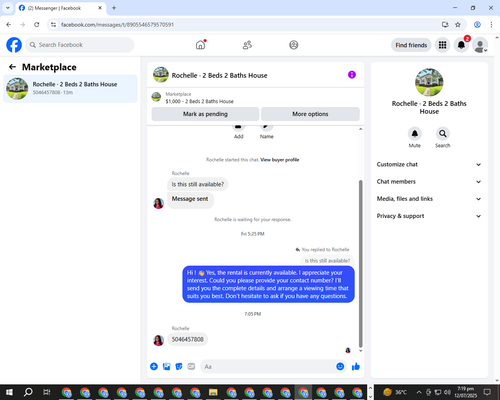Click Rochelle's avatar beside the phone number message

click(158, 340)
